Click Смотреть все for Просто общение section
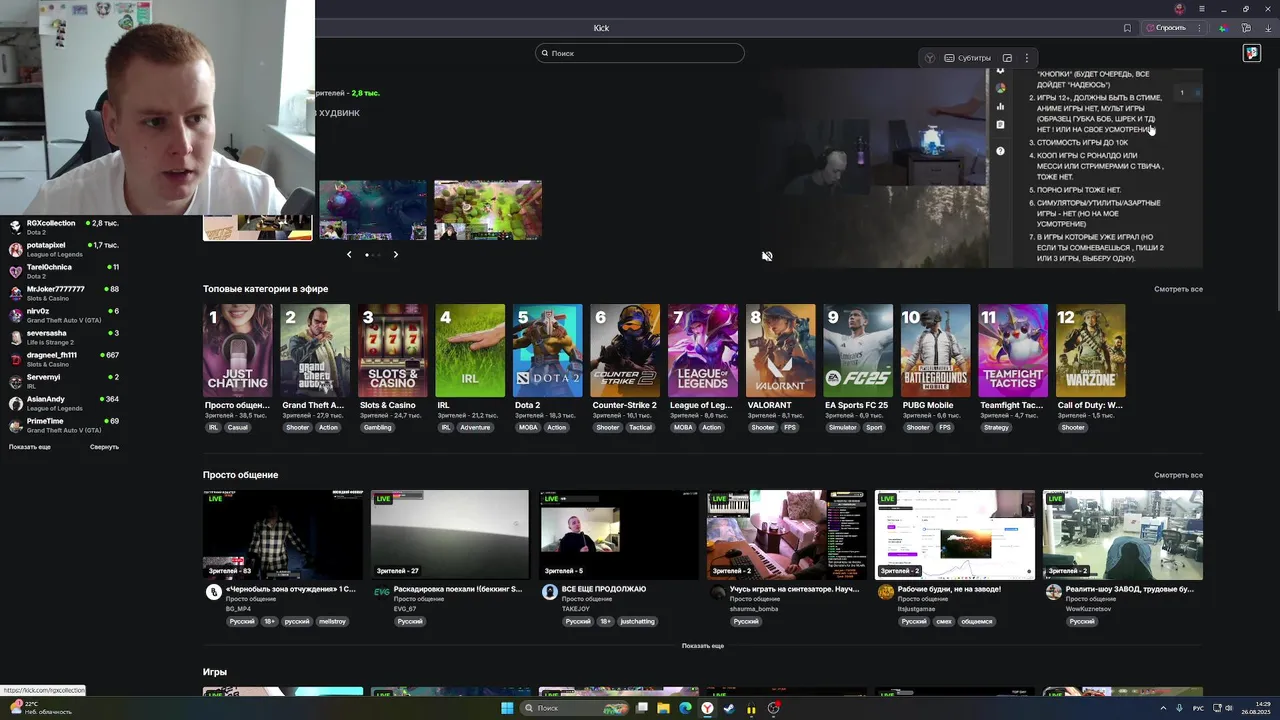The height and width of the screenshot is (720, 1280). (1178, 475)
